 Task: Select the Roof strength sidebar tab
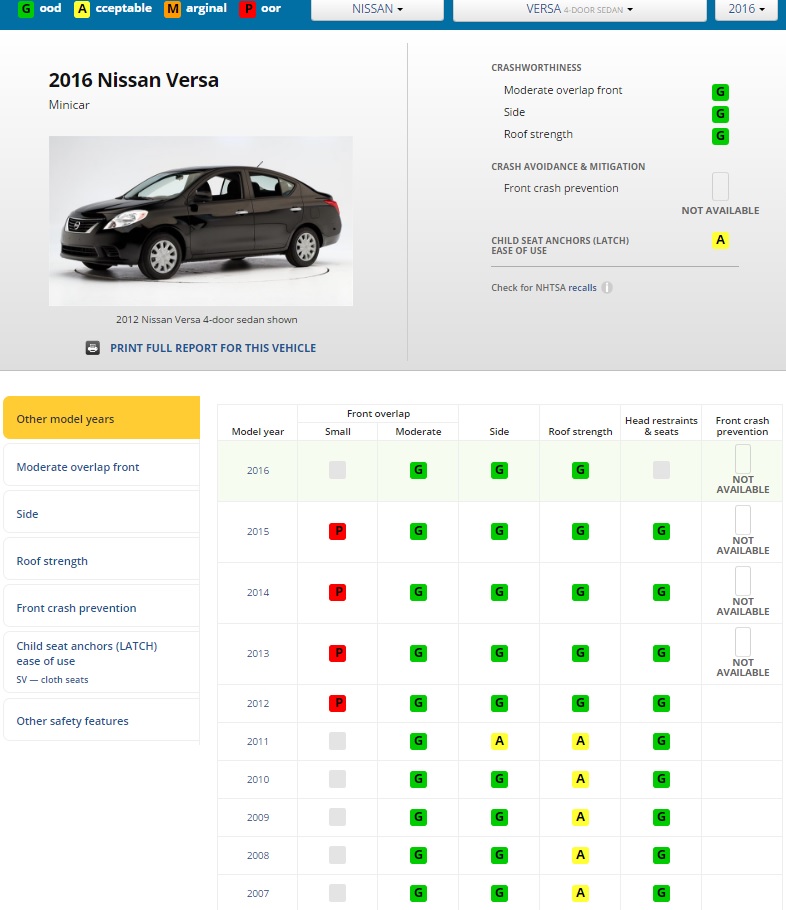(102, 560)
